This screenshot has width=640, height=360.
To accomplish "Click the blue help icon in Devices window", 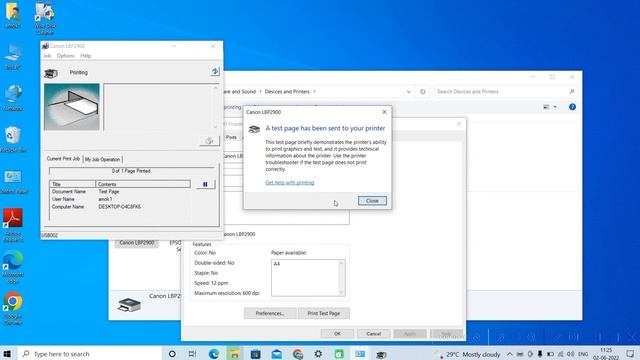I will tap(572, 107).
